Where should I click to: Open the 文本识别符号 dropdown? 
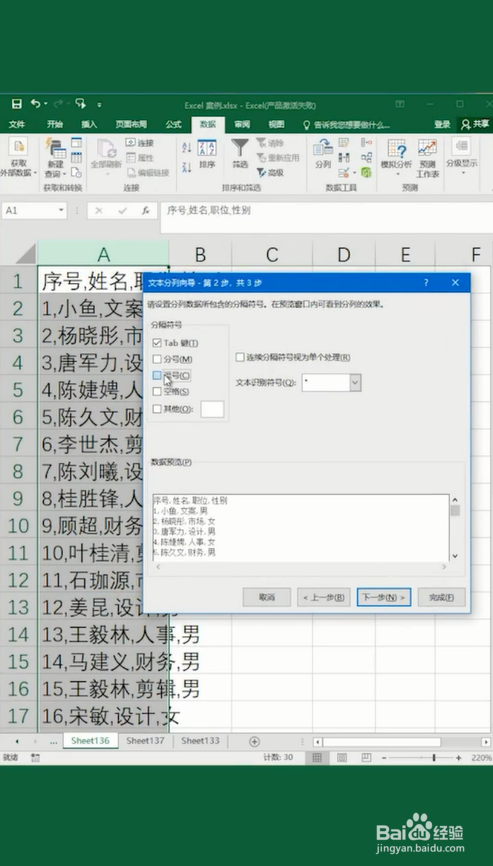tap(356, 382)
